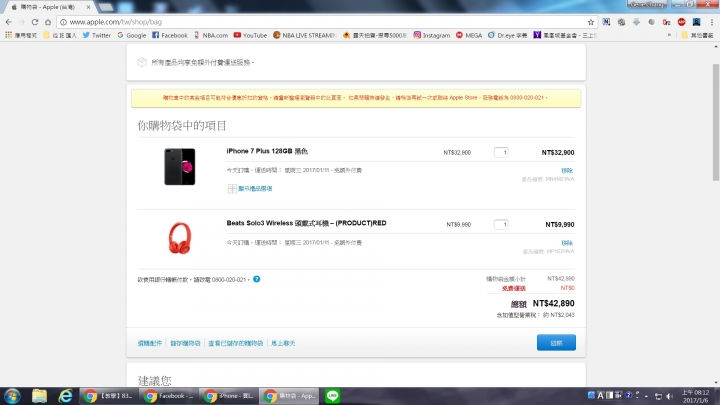Switch to the Facebook Chrome taskbar window

coord(169,396)
